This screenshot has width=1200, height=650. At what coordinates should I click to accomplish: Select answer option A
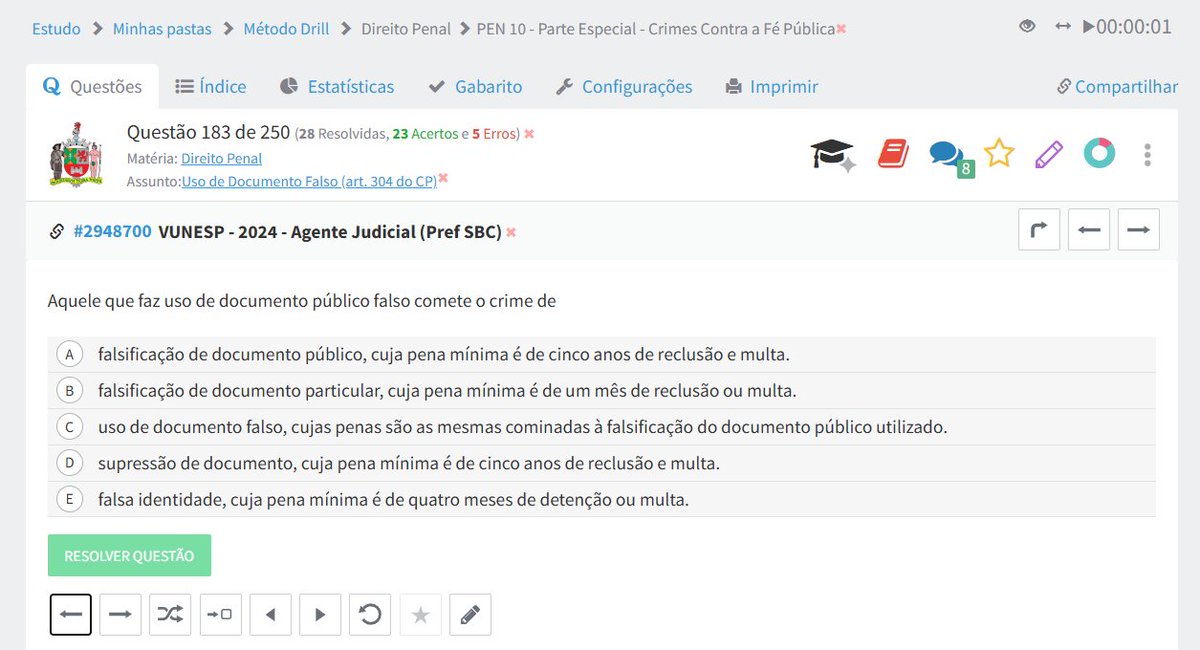click(x=69, y=354)
